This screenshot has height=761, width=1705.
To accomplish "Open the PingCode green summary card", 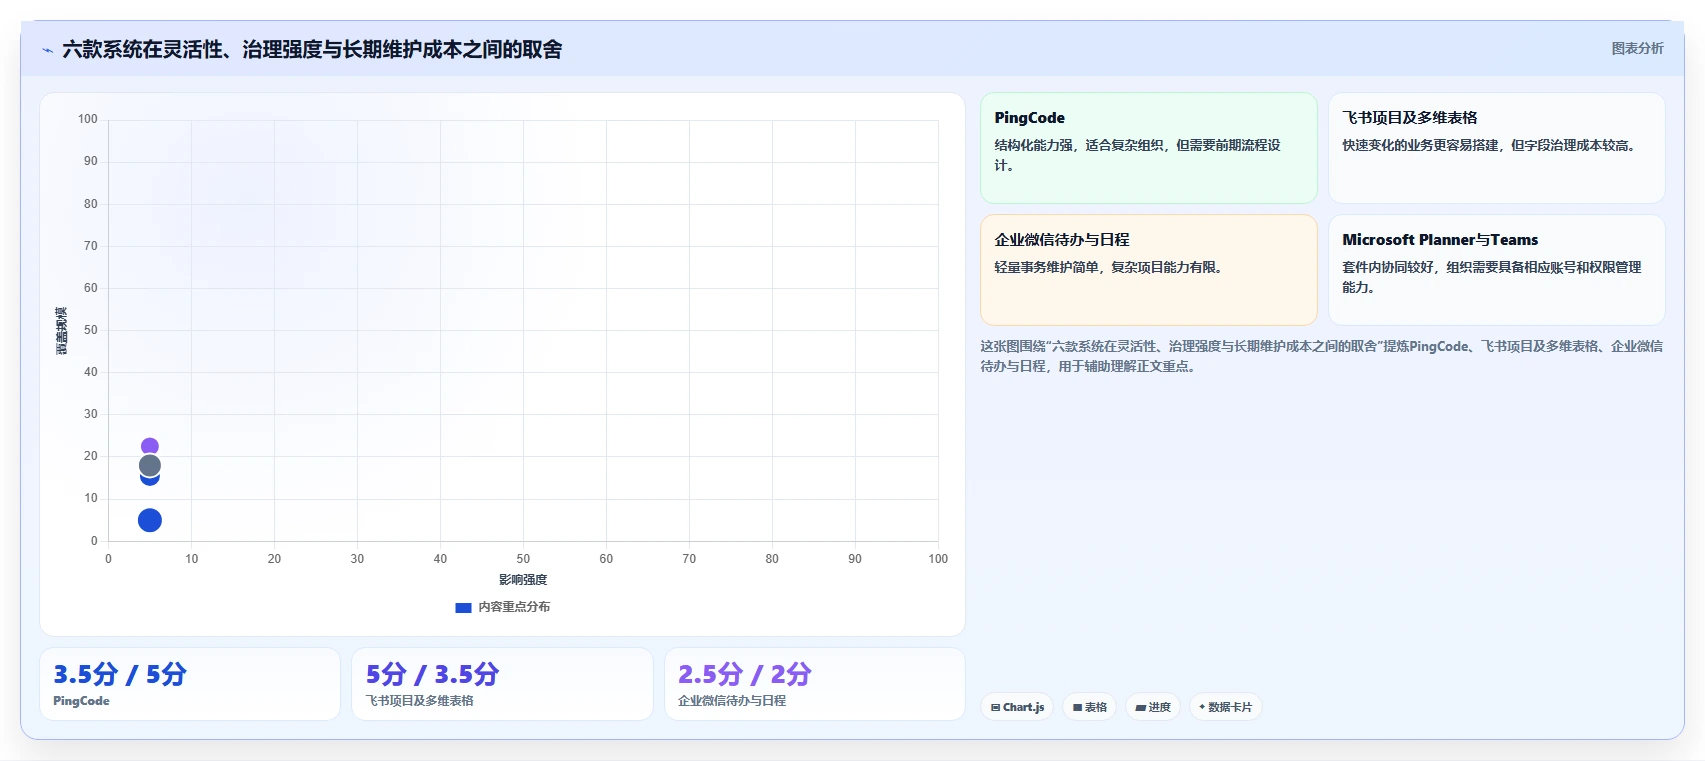I will coord(1148,148).
